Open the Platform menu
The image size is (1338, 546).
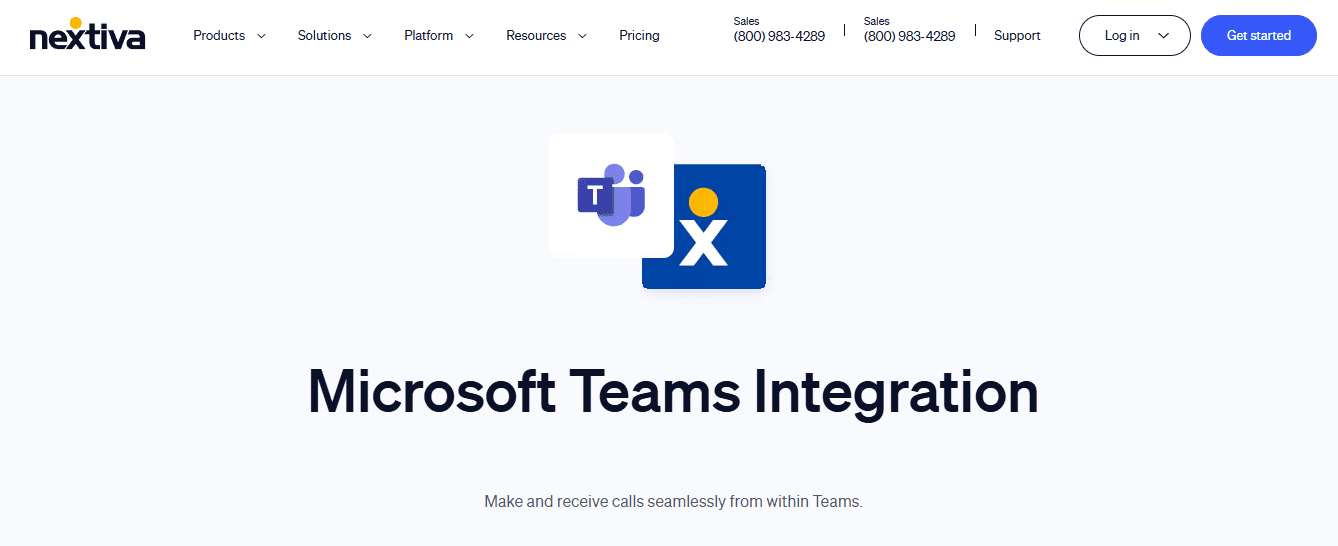pos(428,35)
